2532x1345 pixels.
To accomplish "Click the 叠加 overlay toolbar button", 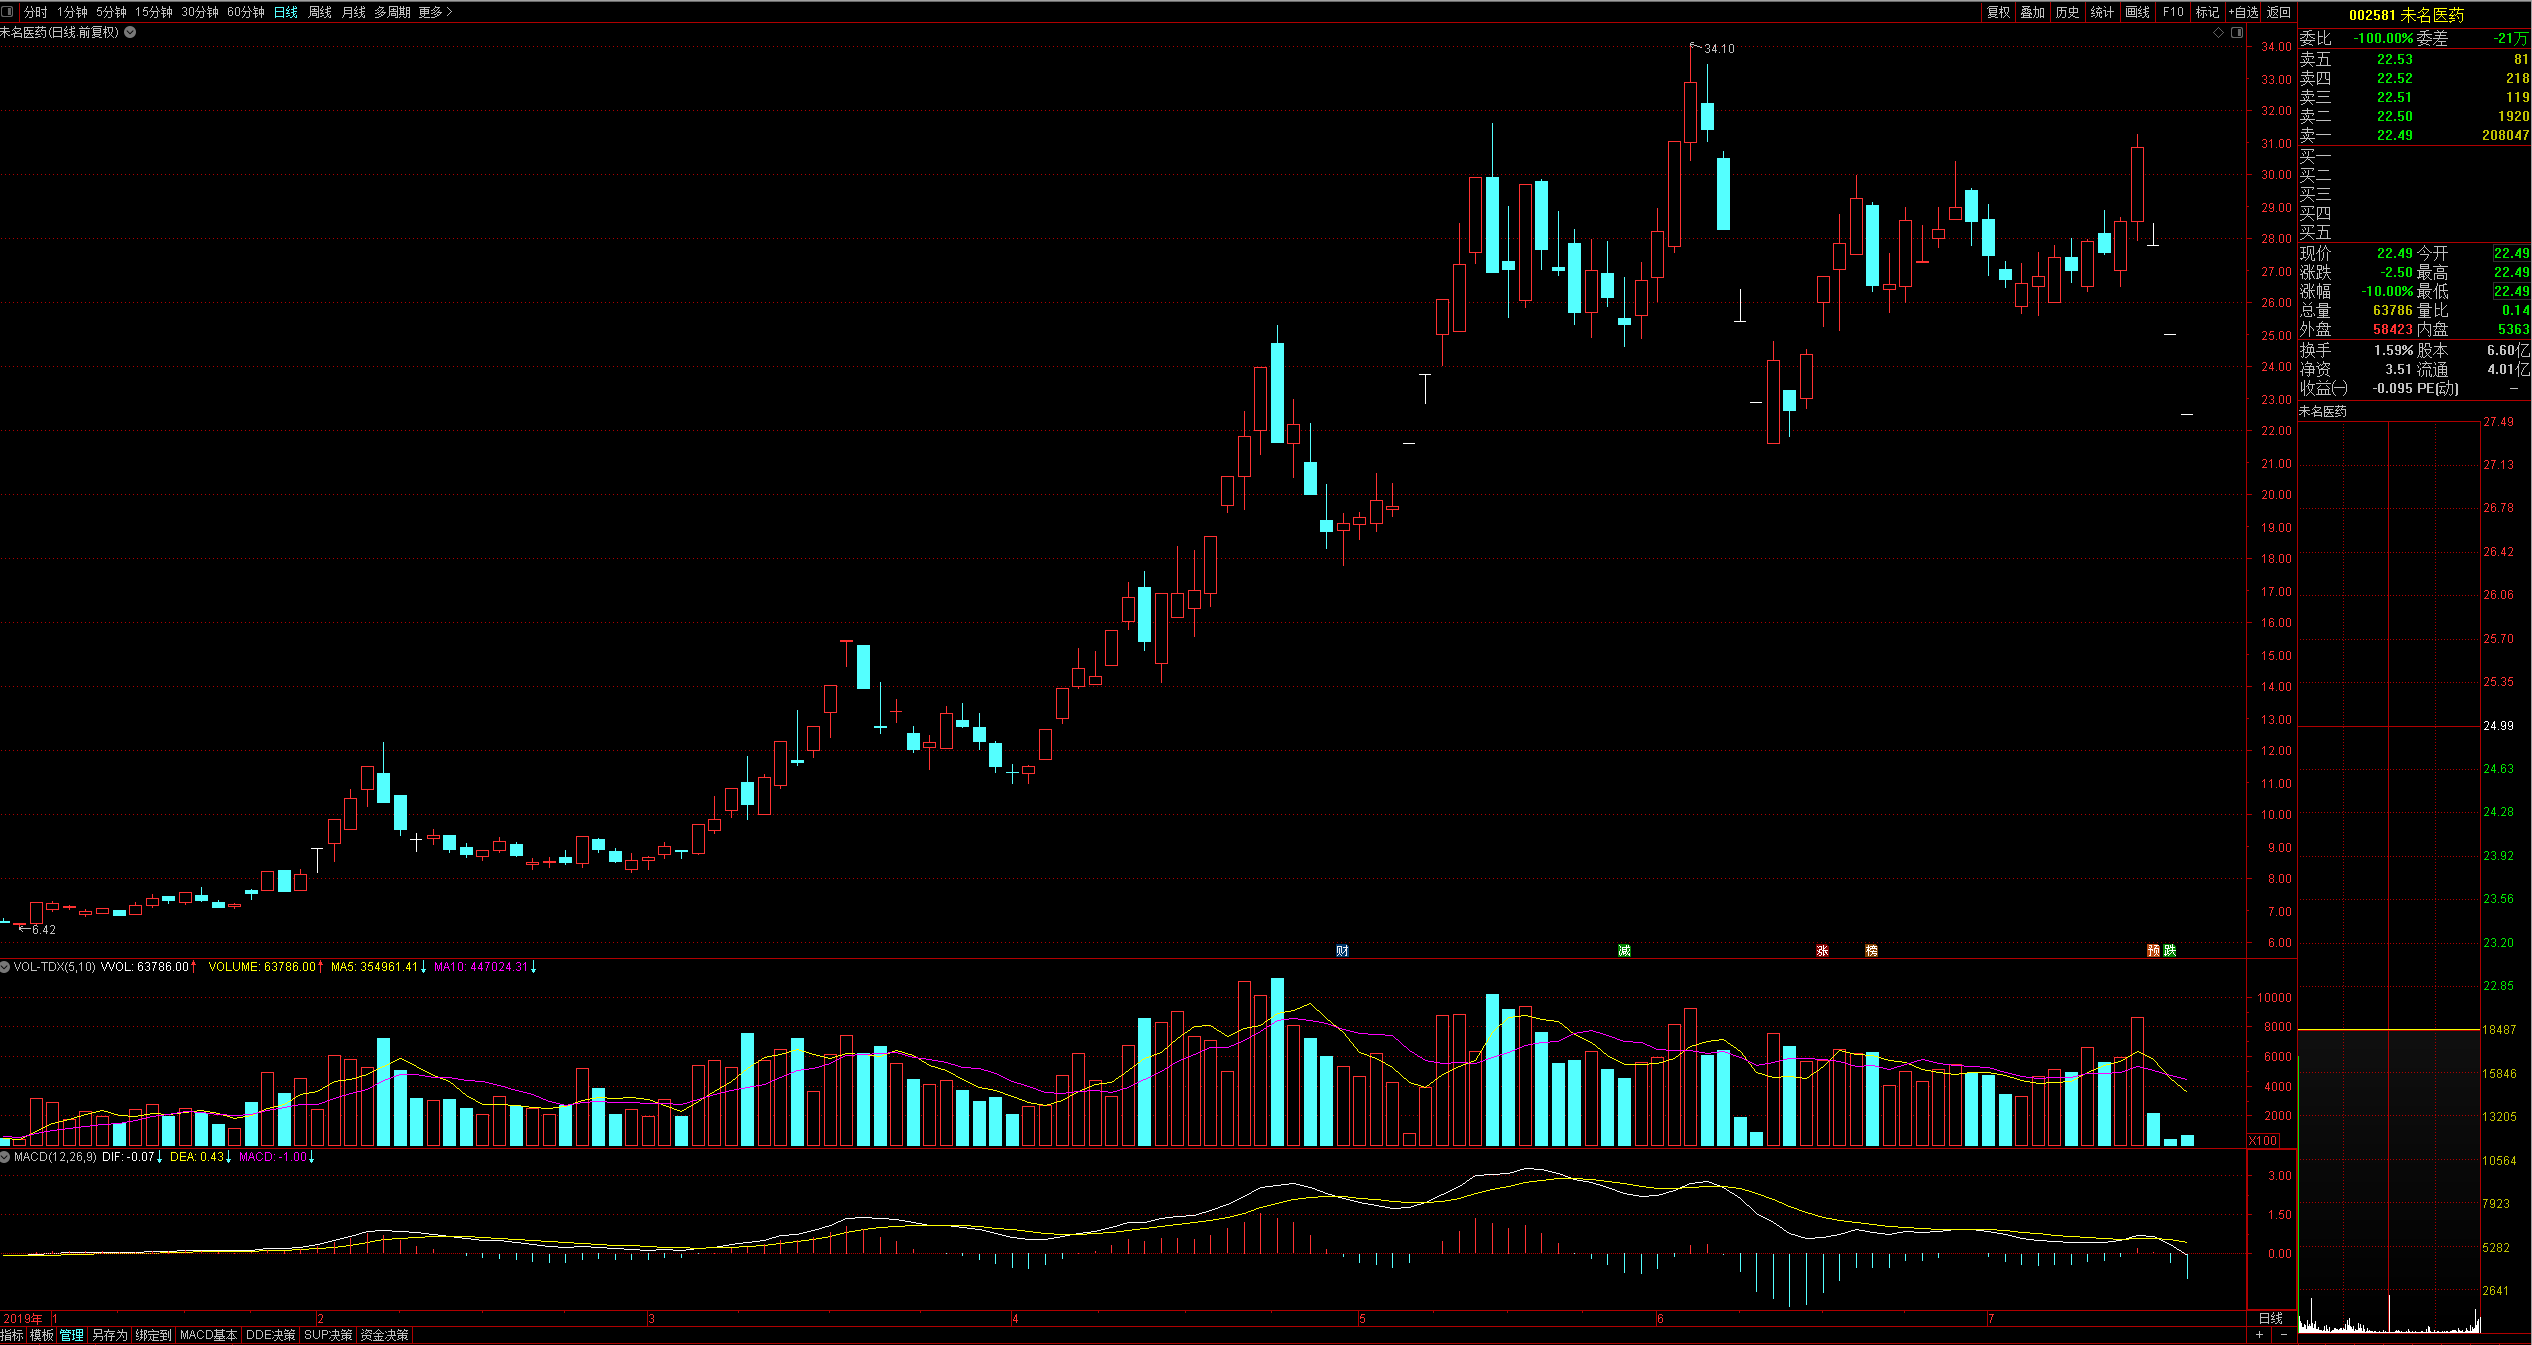I will pyautogui.click(x=2033, y=12).
